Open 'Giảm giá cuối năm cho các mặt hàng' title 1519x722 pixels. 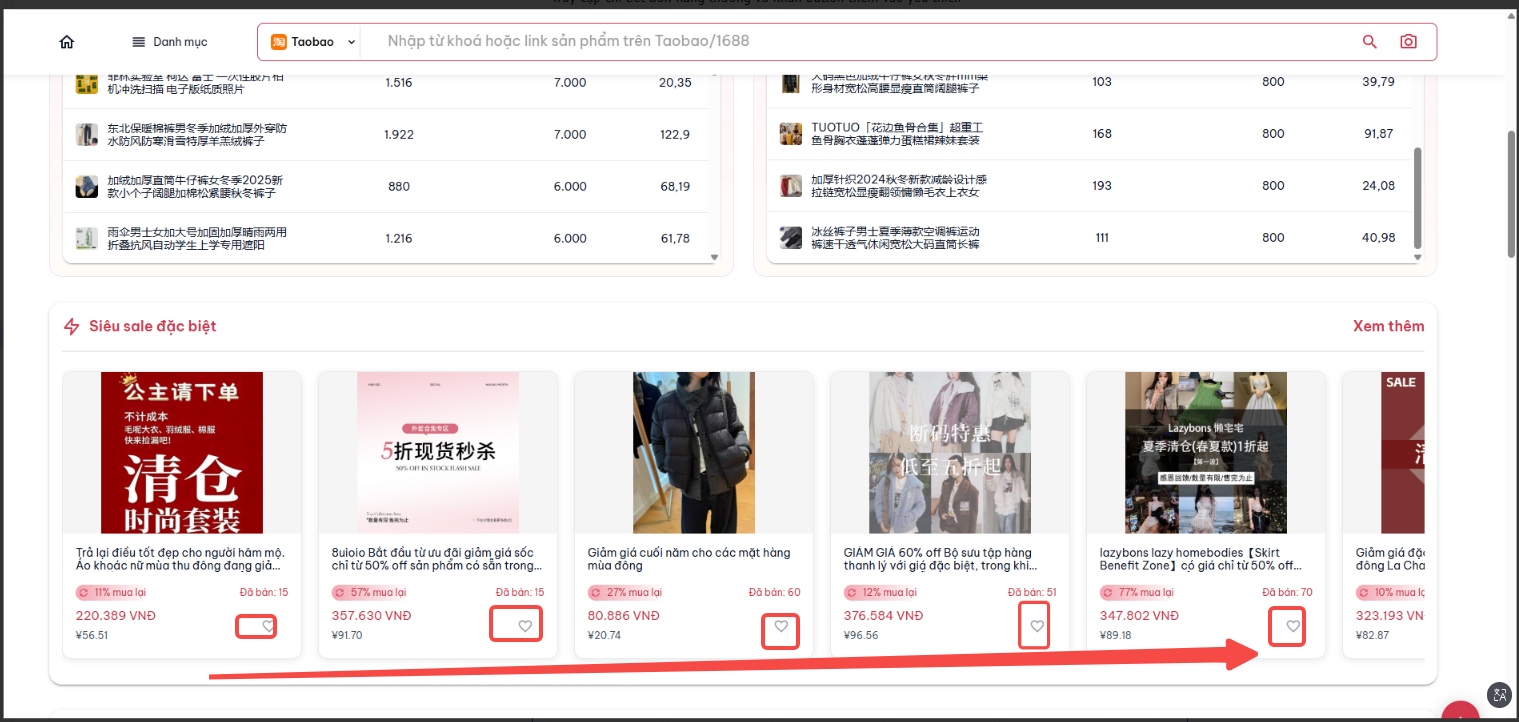click(689, 559)
